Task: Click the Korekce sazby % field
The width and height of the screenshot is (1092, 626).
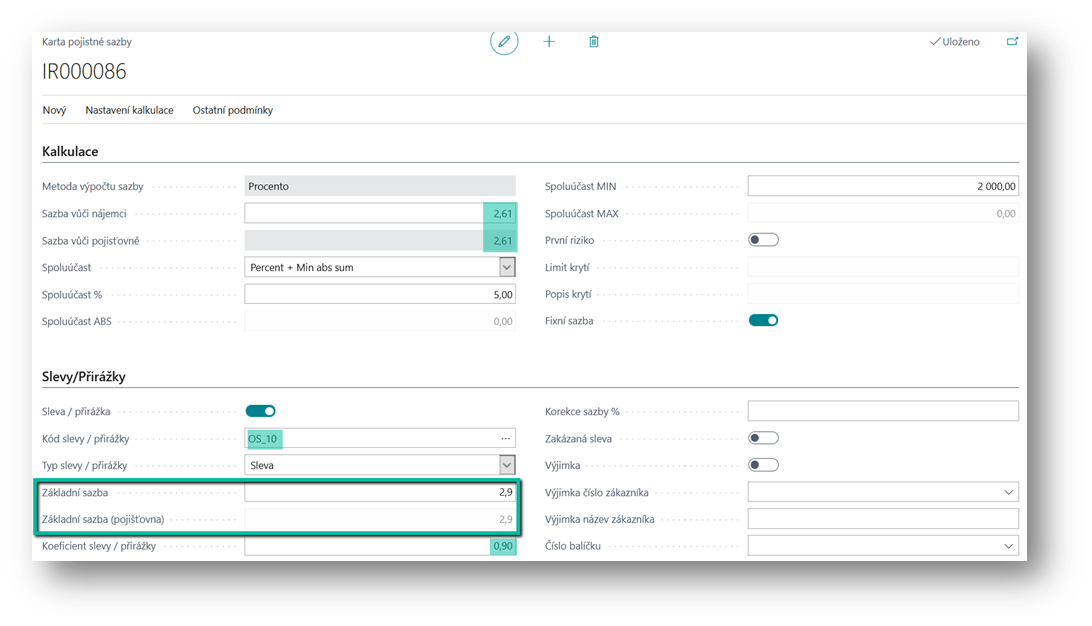Action: tap(882, 411)
